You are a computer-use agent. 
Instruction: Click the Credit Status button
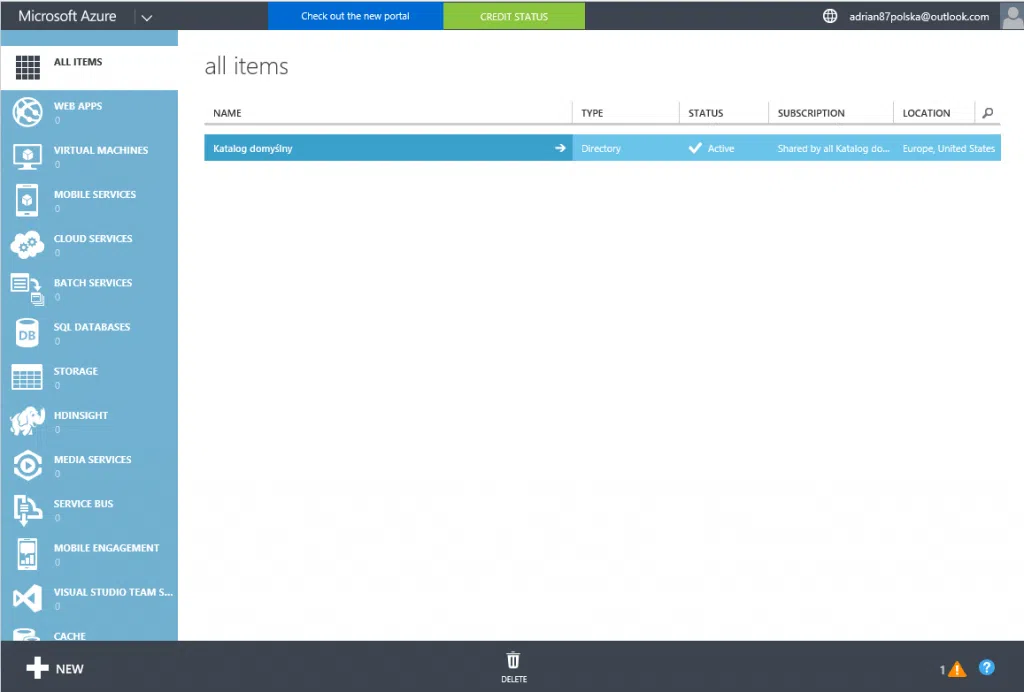[514, 16]
